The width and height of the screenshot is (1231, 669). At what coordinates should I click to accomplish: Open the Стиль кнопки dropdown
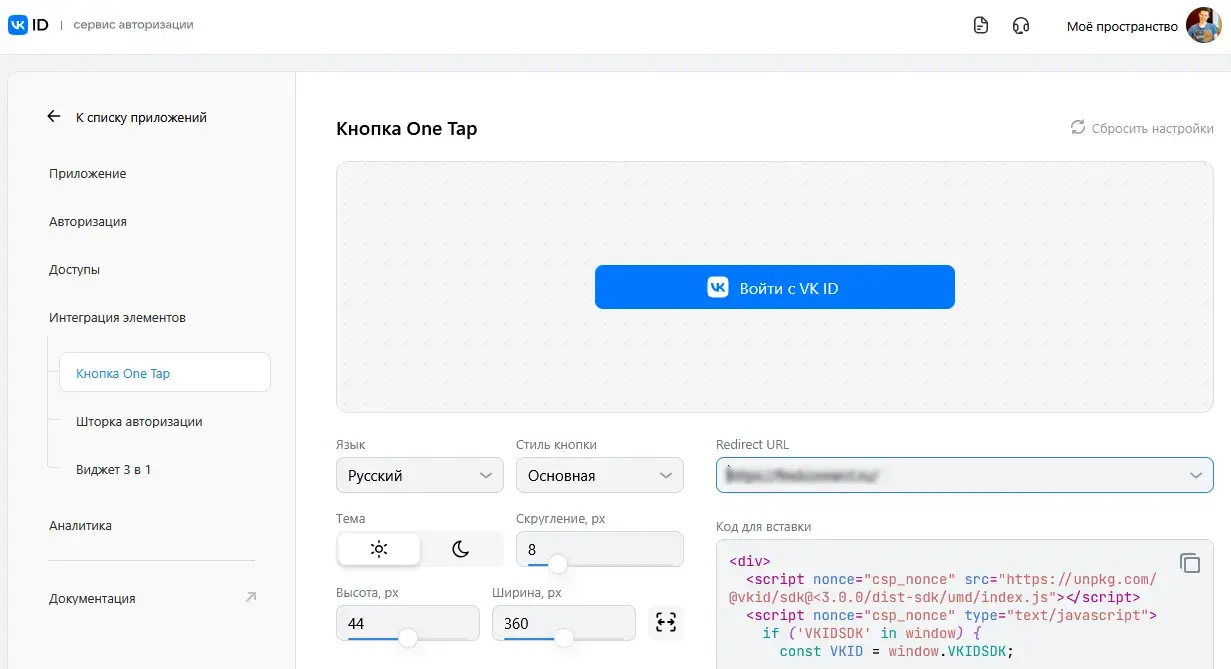click(x=600, y=475)
